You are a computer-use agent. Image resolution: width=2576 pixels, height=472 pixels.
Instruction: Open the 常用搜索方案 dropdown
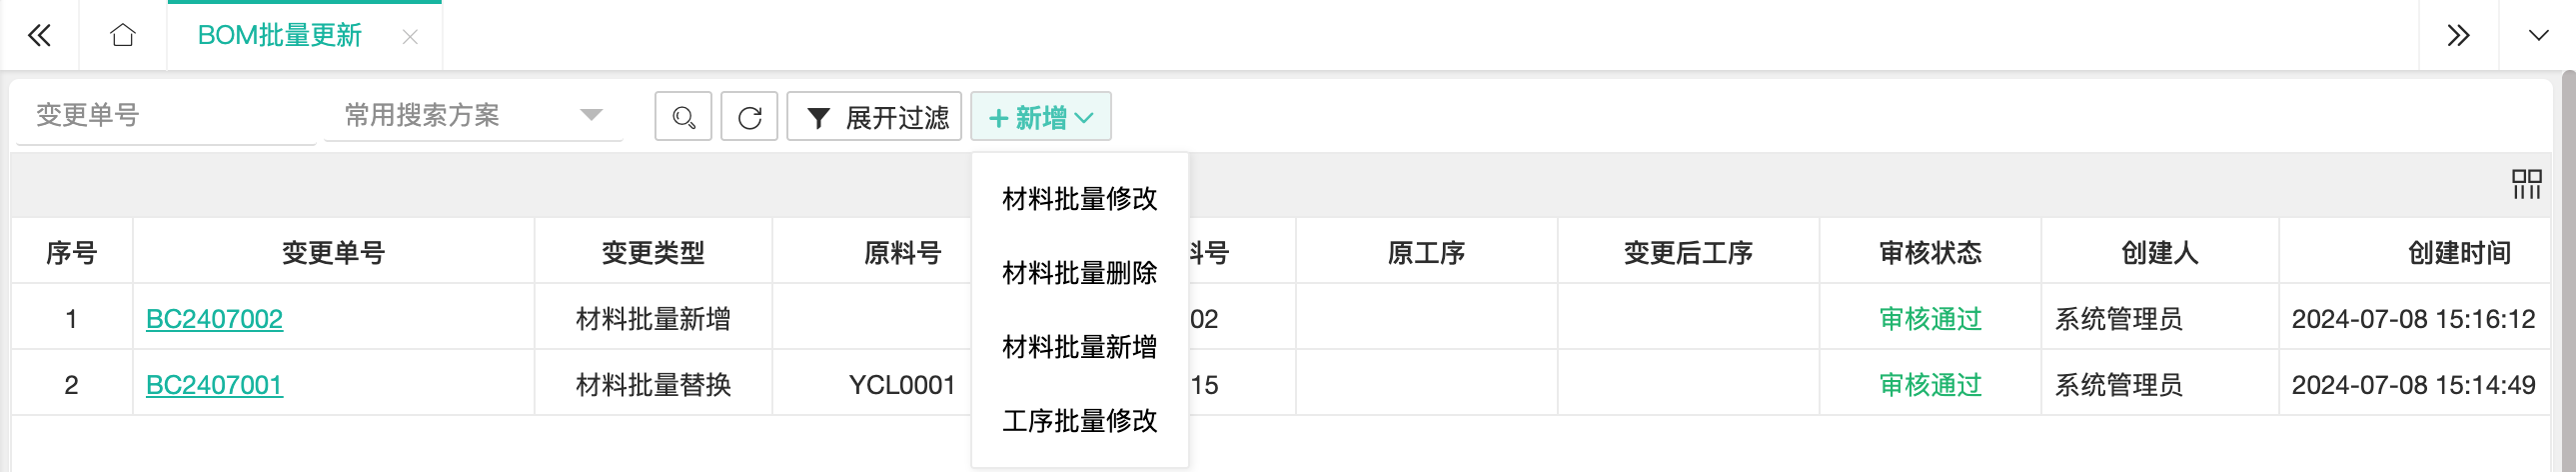click(473, 115)
